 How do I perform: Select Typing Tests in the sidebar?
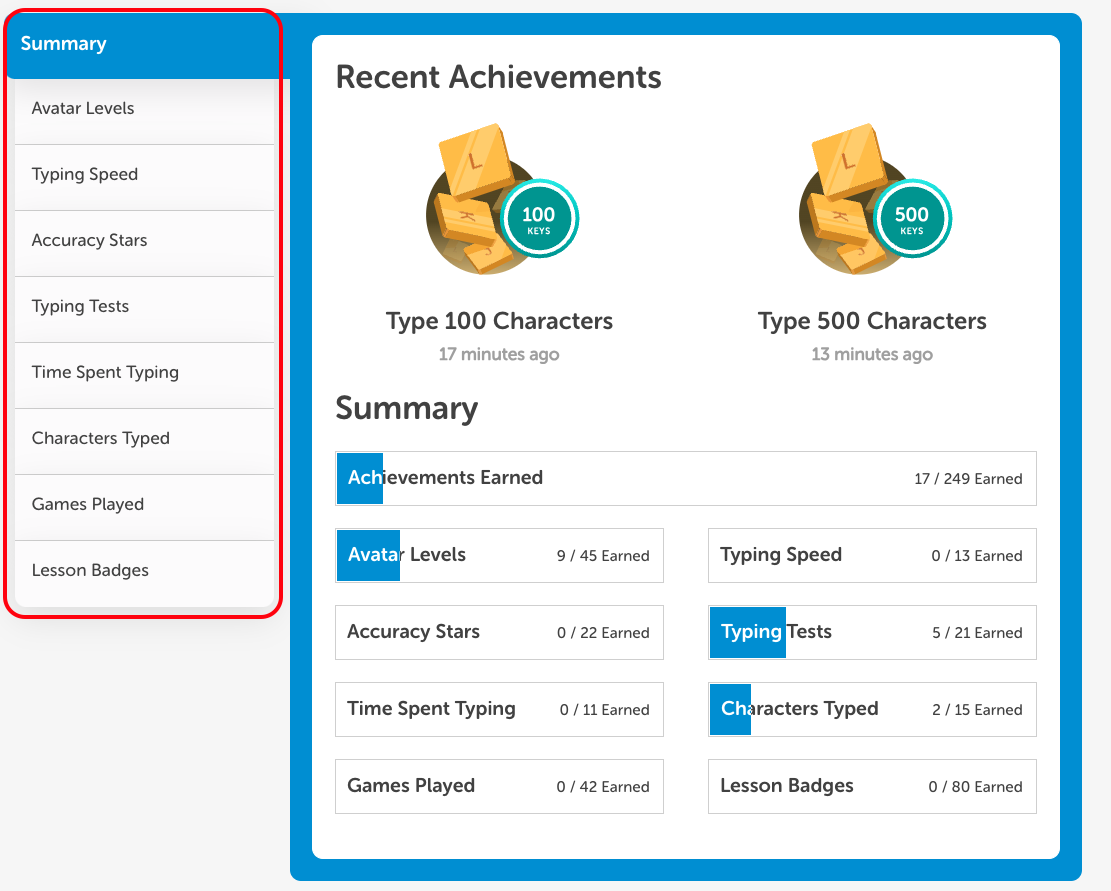(x=144, y=306)
